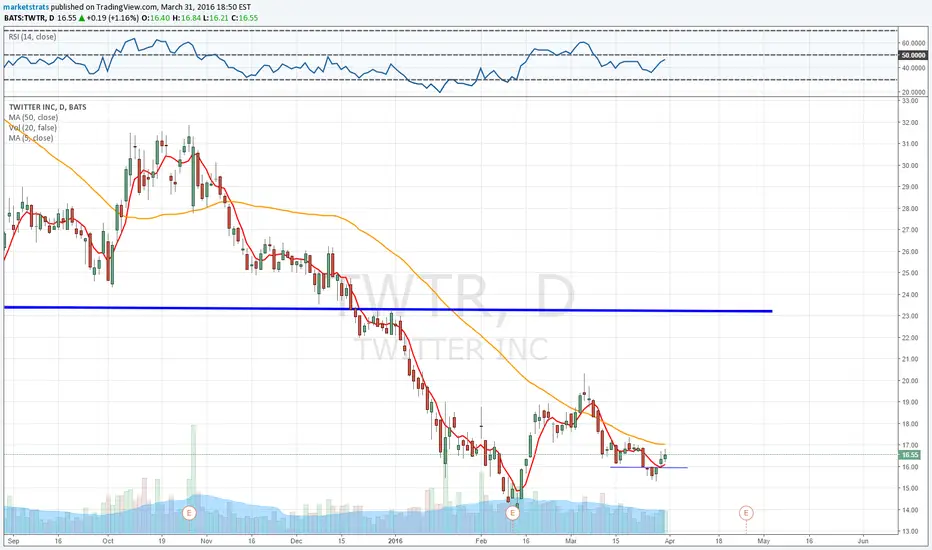Viewport: 932px width, 550px height.
Task: Click the current price label 16.55
Action: click(910, 455)
